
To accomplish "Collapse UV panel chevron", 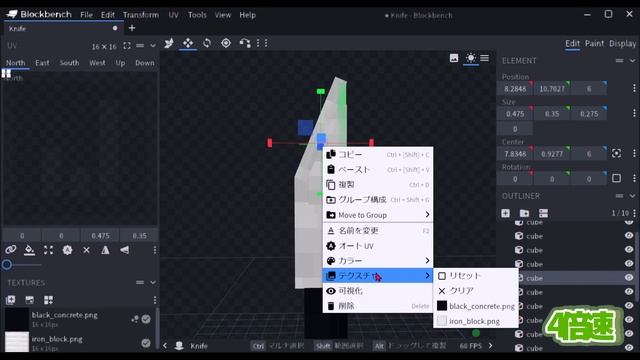I will pos(153,46).
